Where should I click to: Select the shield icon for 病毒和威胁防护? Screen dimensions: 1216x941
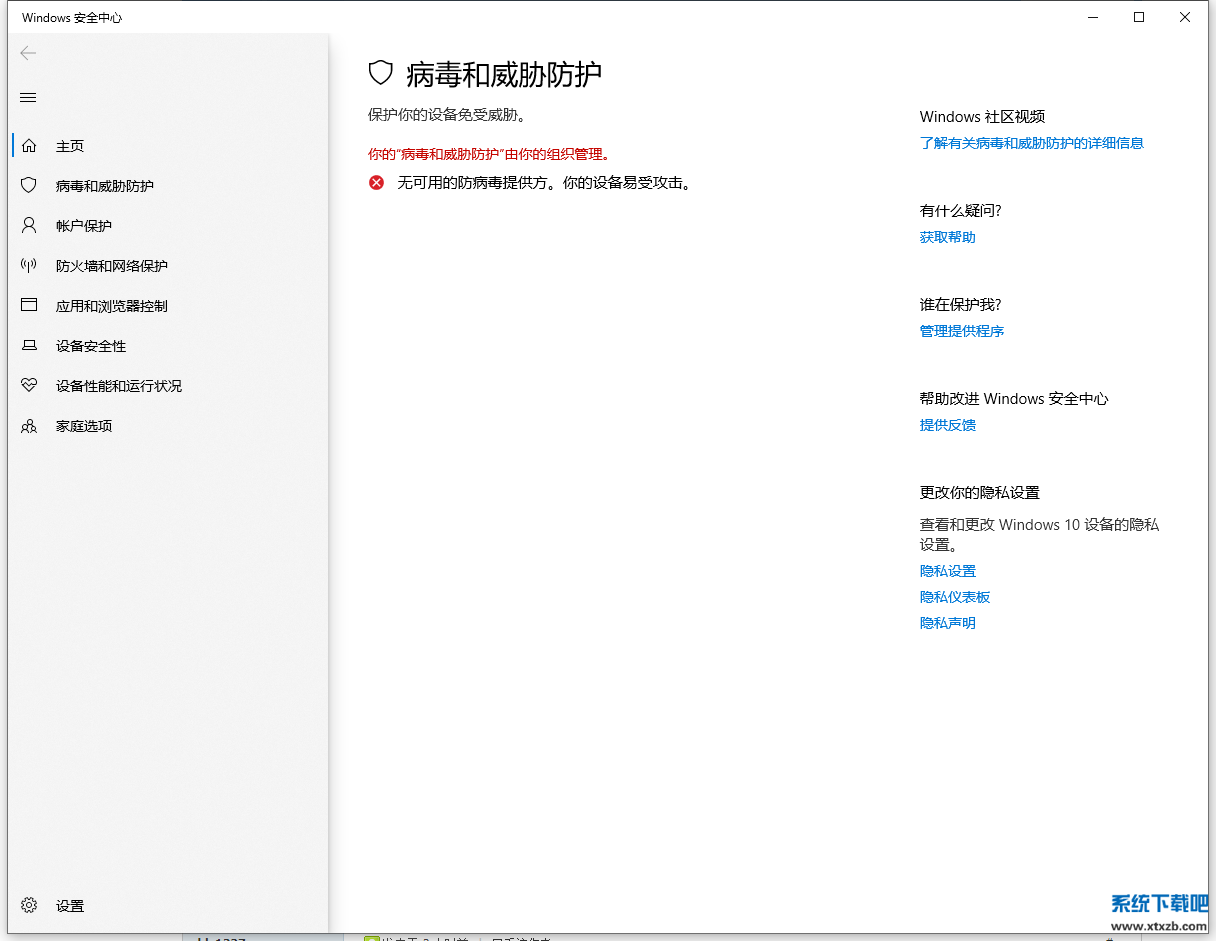click(x=28, y=185)
